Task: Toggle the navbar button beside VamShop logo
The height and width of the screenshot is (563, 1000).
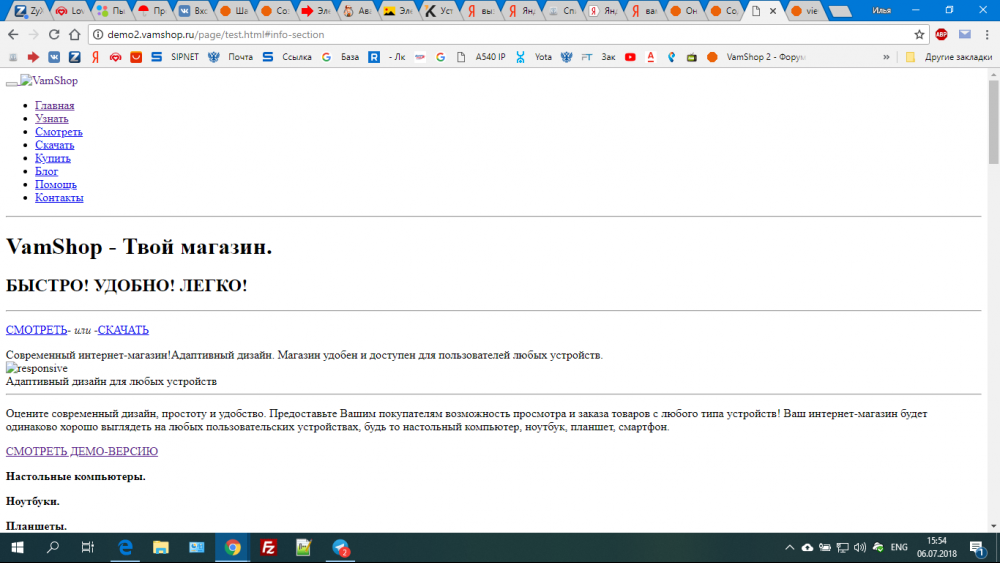Action: tap(11, 82)
